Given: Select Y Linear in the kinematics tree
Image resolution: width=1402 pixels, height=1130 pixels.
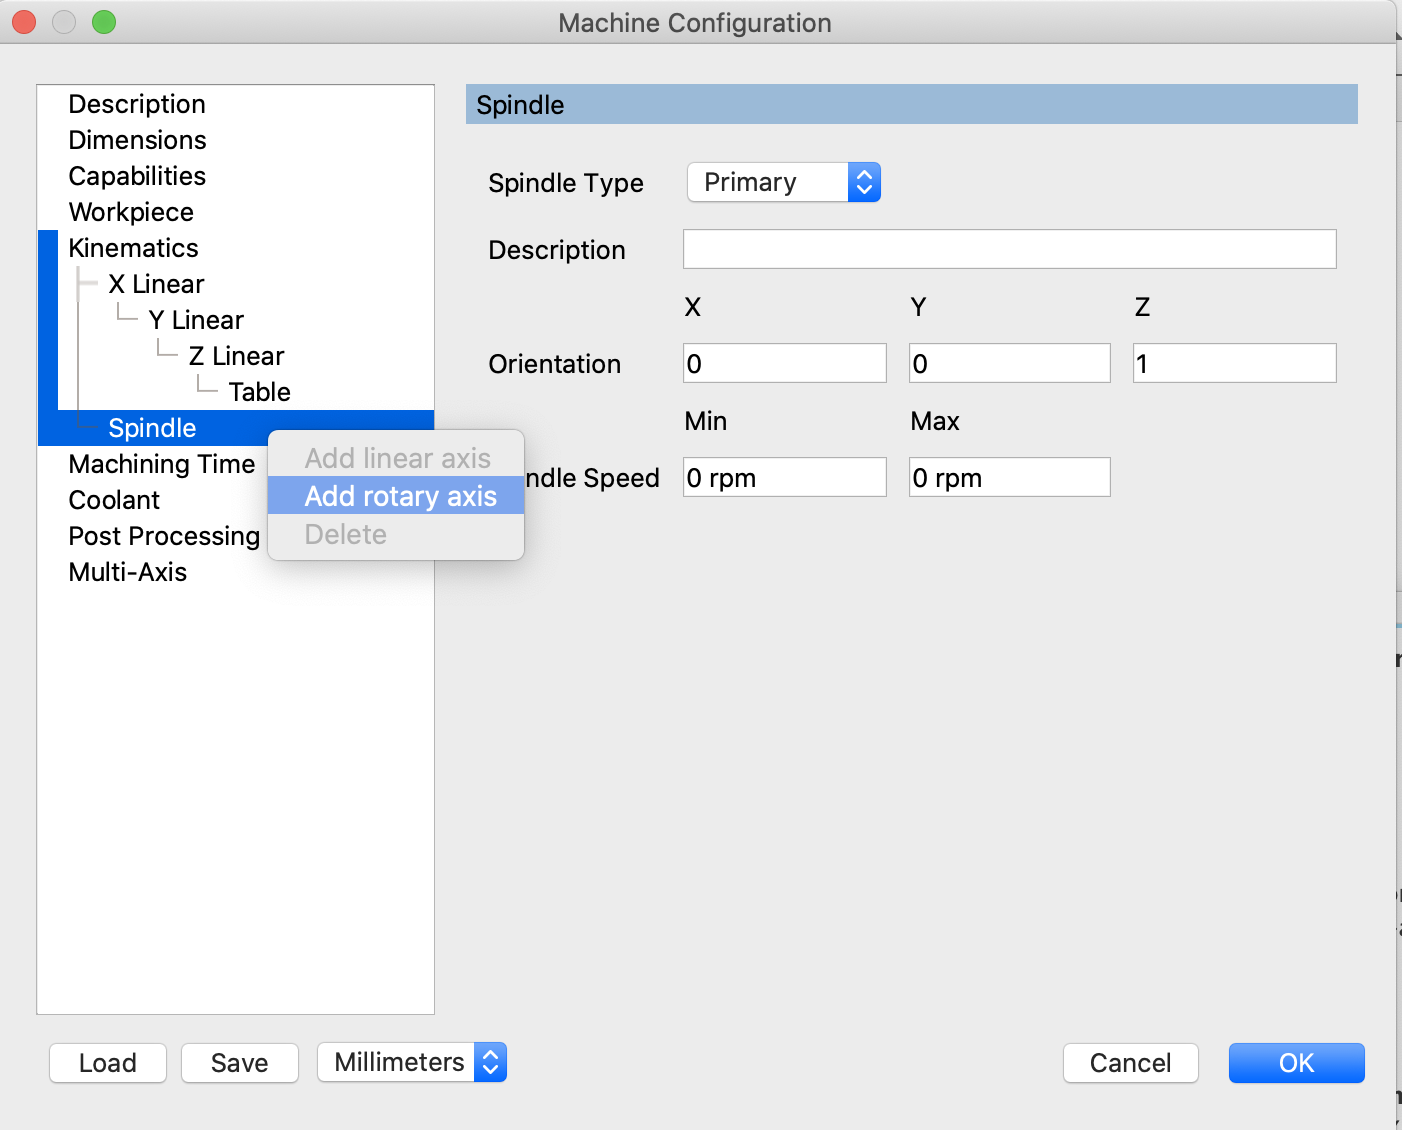Looking at the screenshot, I should tap(196, 320).
